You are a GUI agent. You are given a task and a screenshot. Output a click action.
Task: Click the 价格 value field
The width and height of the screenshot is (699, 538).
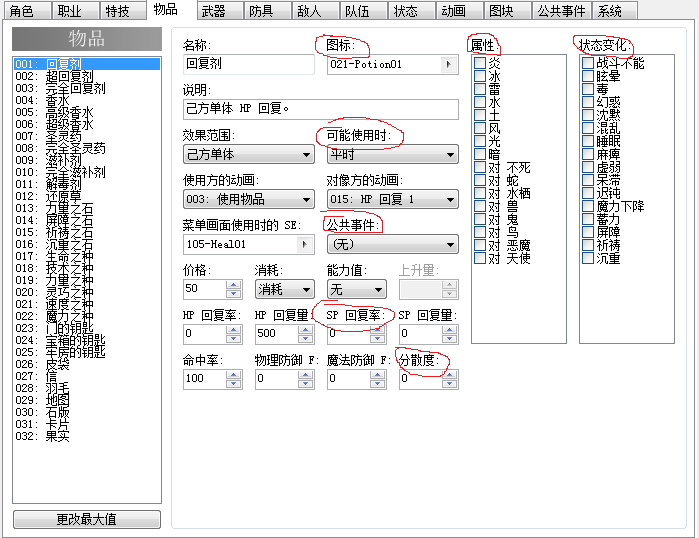click(x=205, y=289)
